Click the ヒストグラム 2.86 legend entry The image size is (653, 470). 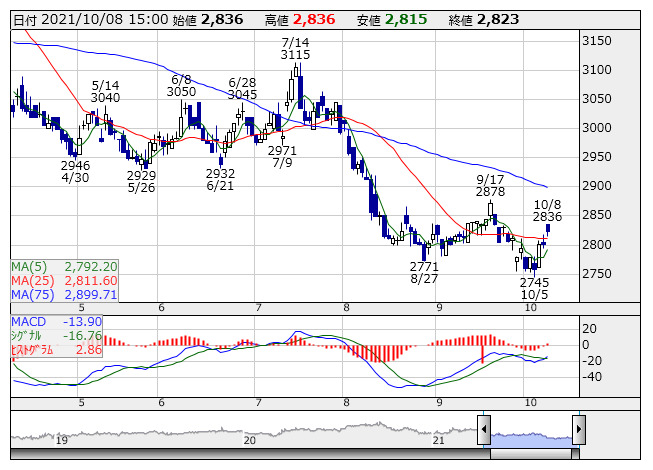(x=57, y=350)
